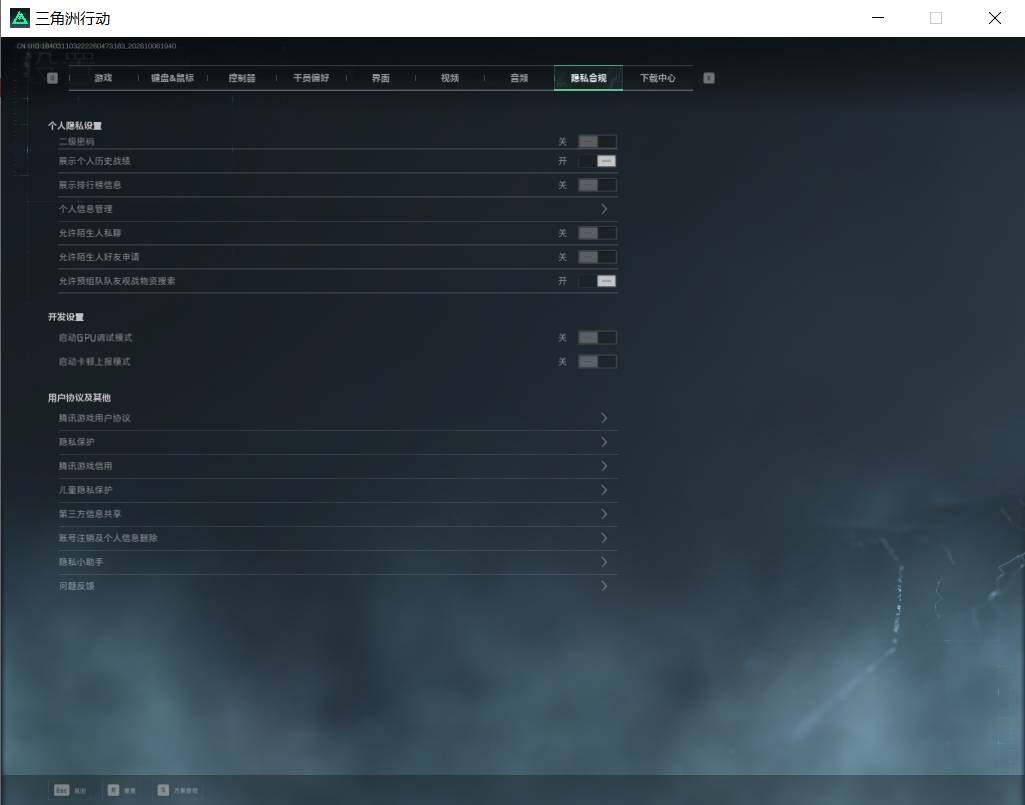
Task: Click the 个人隐私设置 section heading
Action: 75,126
